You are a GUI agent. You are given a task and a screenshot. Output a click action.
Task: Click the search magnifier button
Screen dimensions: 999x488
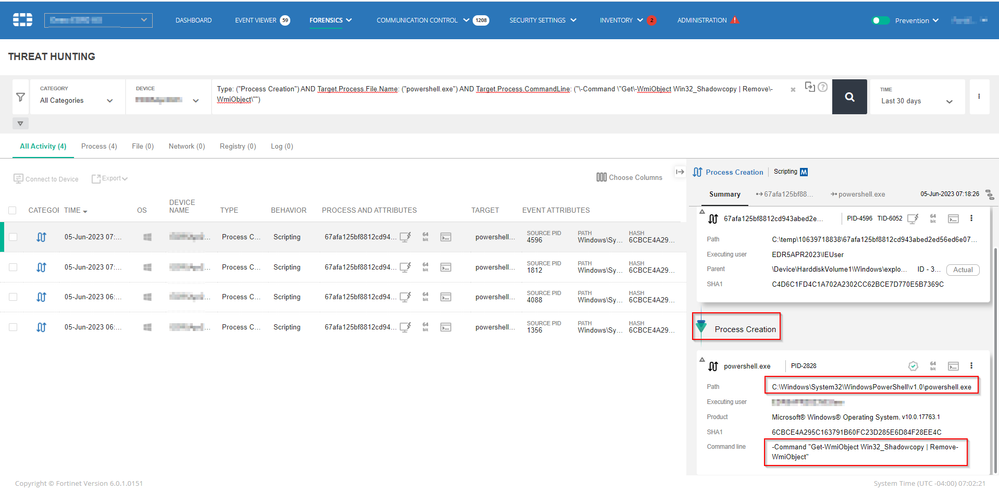849,96
